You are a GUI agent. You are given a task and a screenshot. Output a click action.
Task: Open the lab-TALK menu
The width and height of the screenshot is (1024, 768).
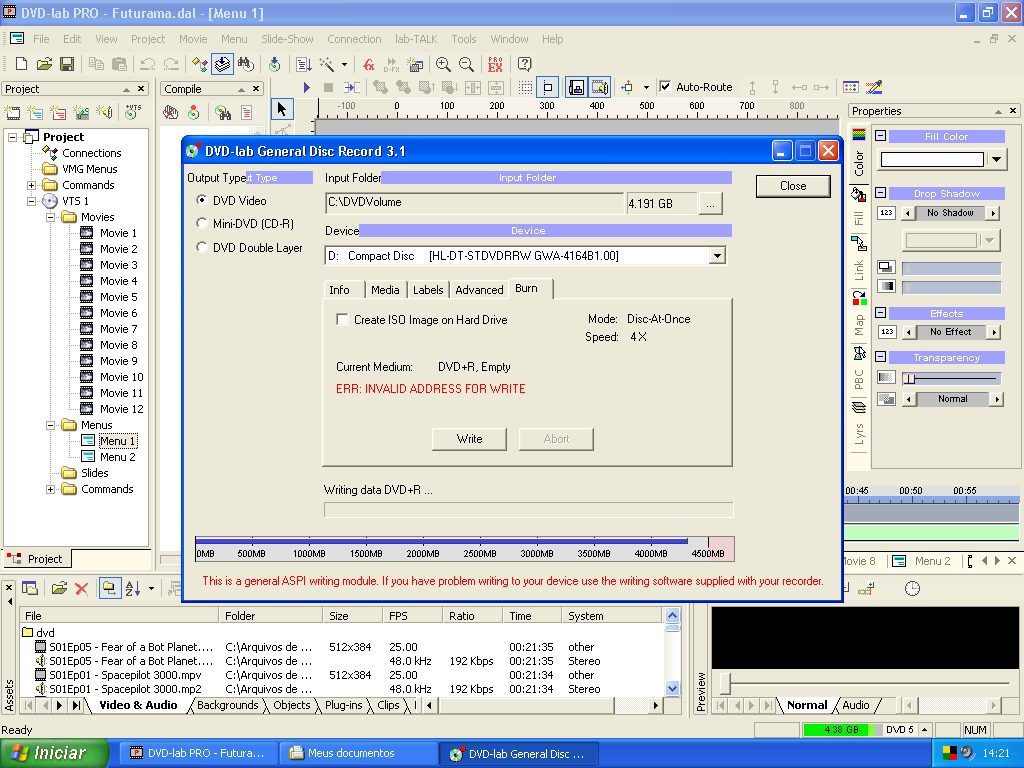pyautogui.click(x=416, y=39)
